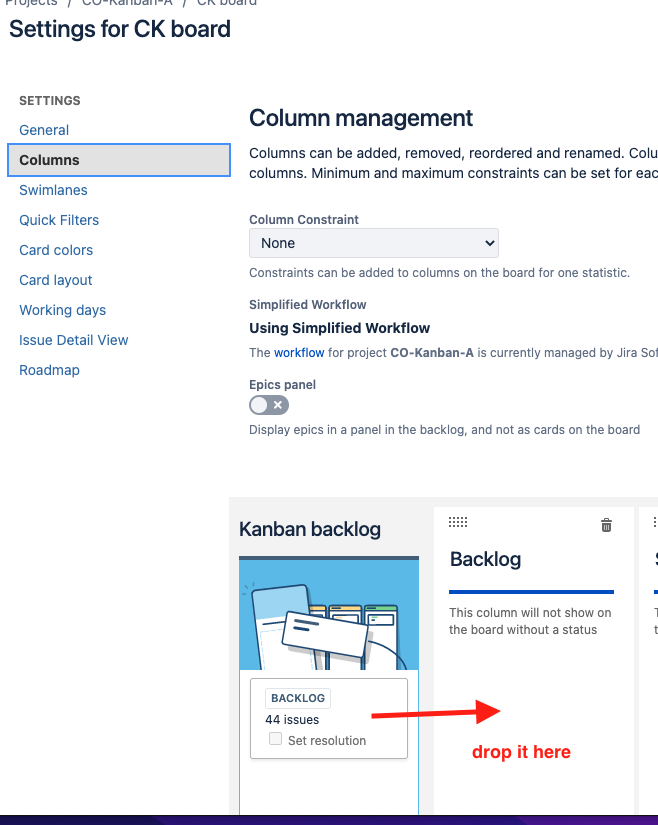The image size is (658, 825).
Task: Click the drag handle on the Backlog column
Action: pos(458,521)
